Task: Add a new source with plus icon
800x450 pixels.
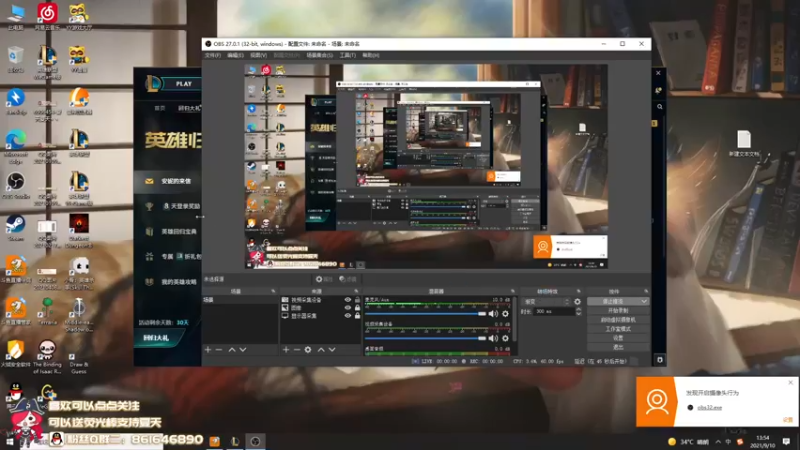Action: 286,349
